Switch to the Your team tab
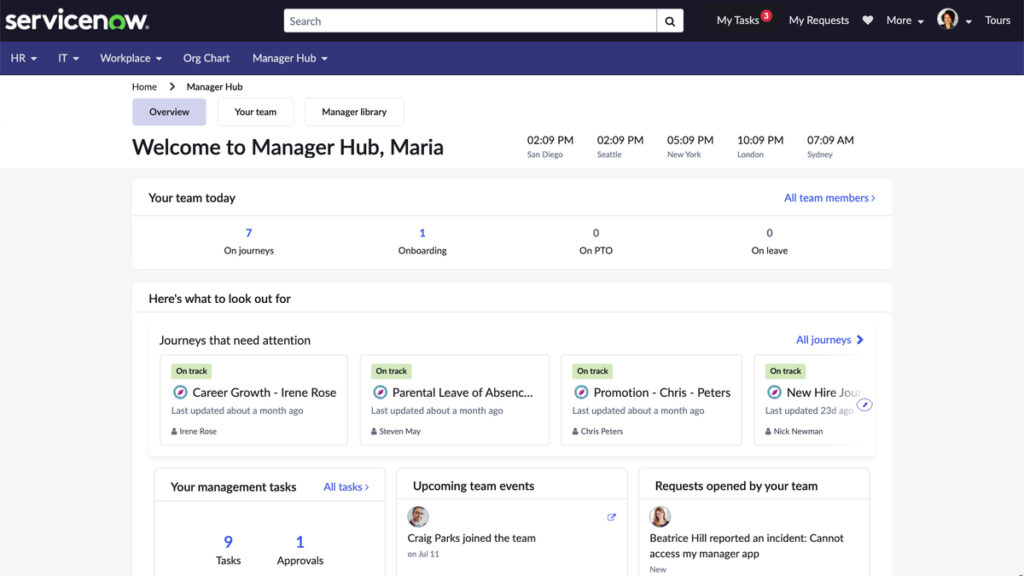Image resolution: width=1024 pixels, height=576 pixels. pos(255,112)
